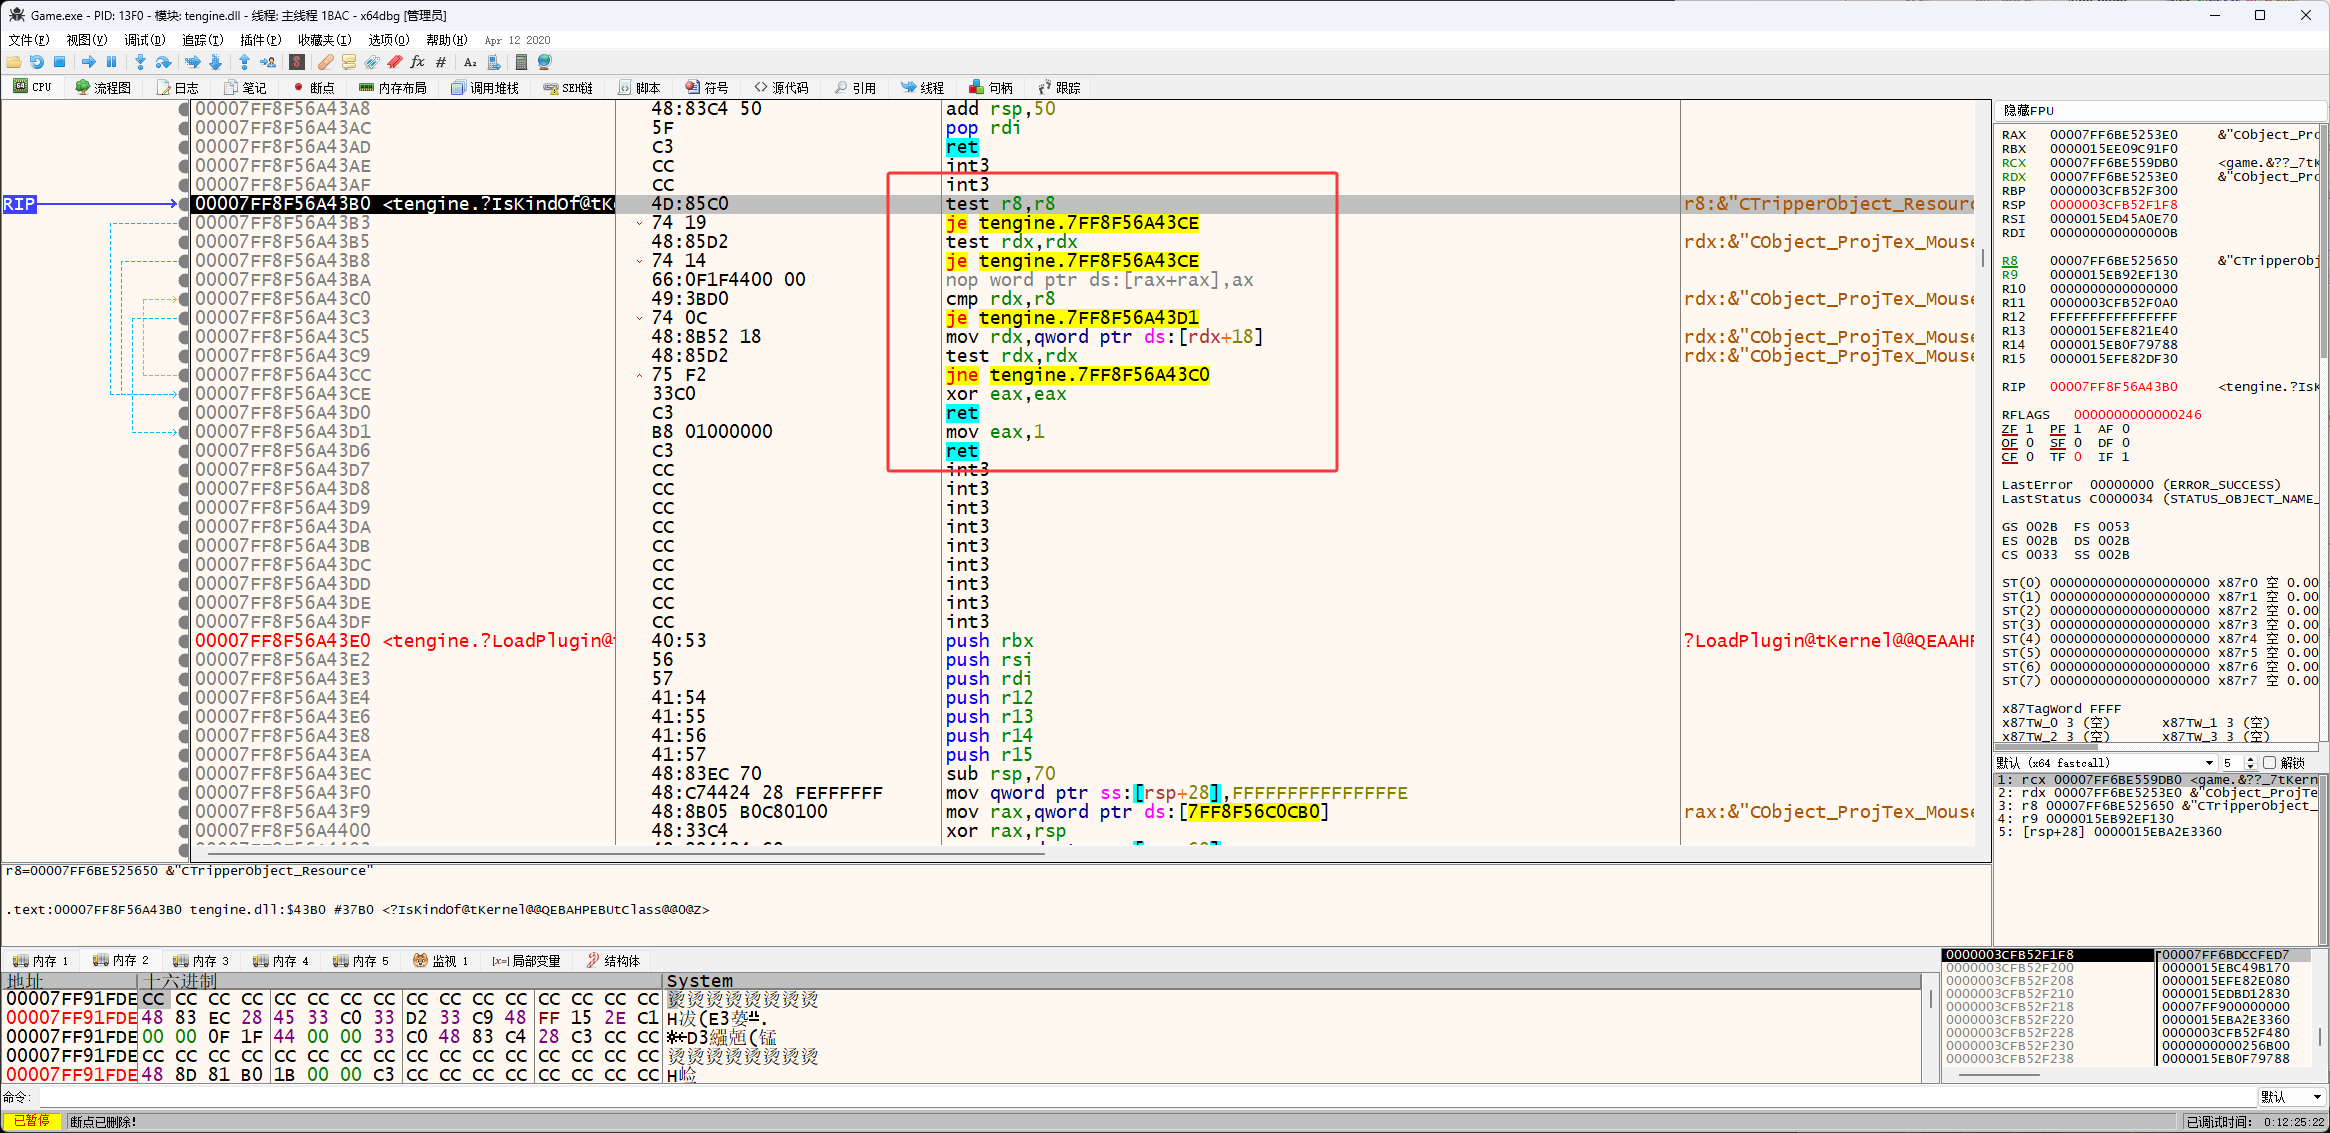
Task: Click the Scylla S plugin icon
Action: [297, 62]
